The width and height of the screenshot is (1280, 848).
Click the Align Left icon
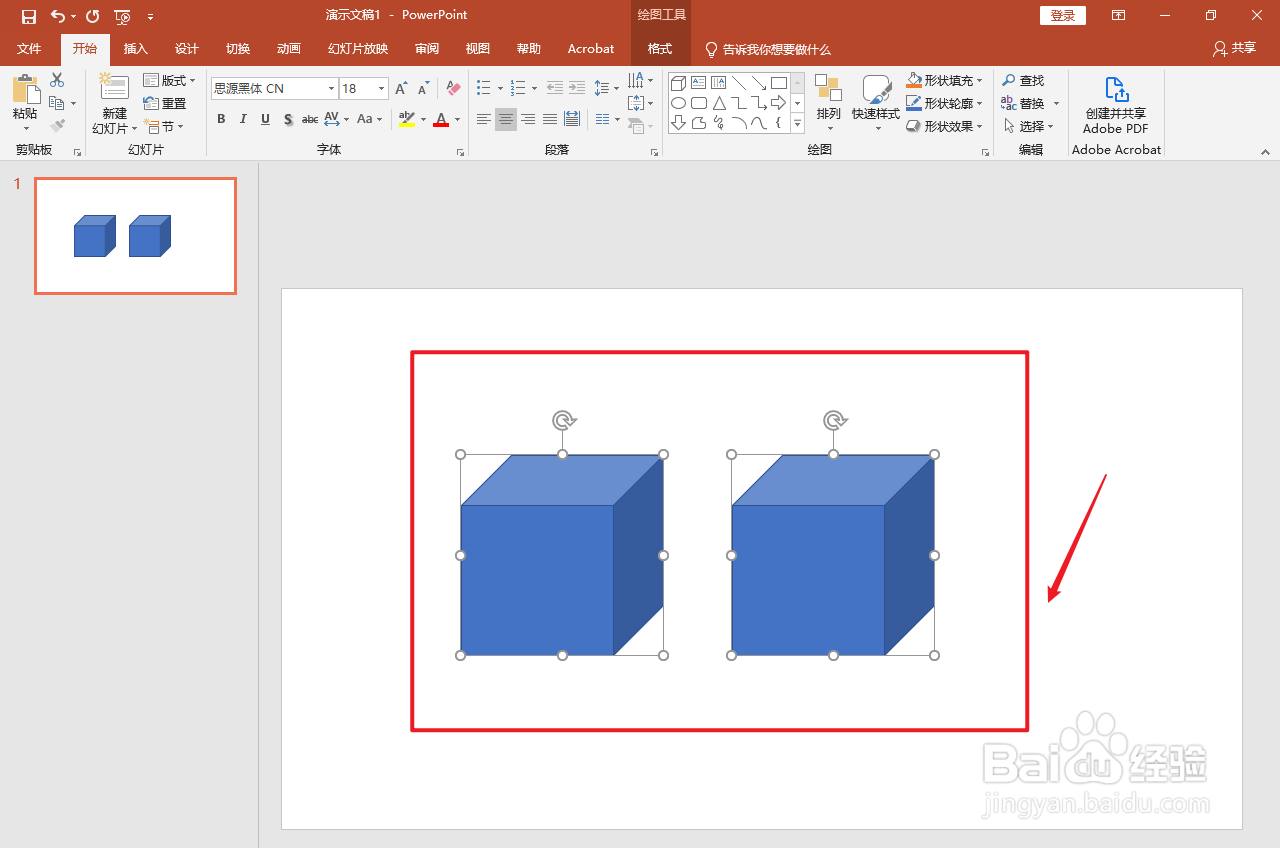pos(484,119)
